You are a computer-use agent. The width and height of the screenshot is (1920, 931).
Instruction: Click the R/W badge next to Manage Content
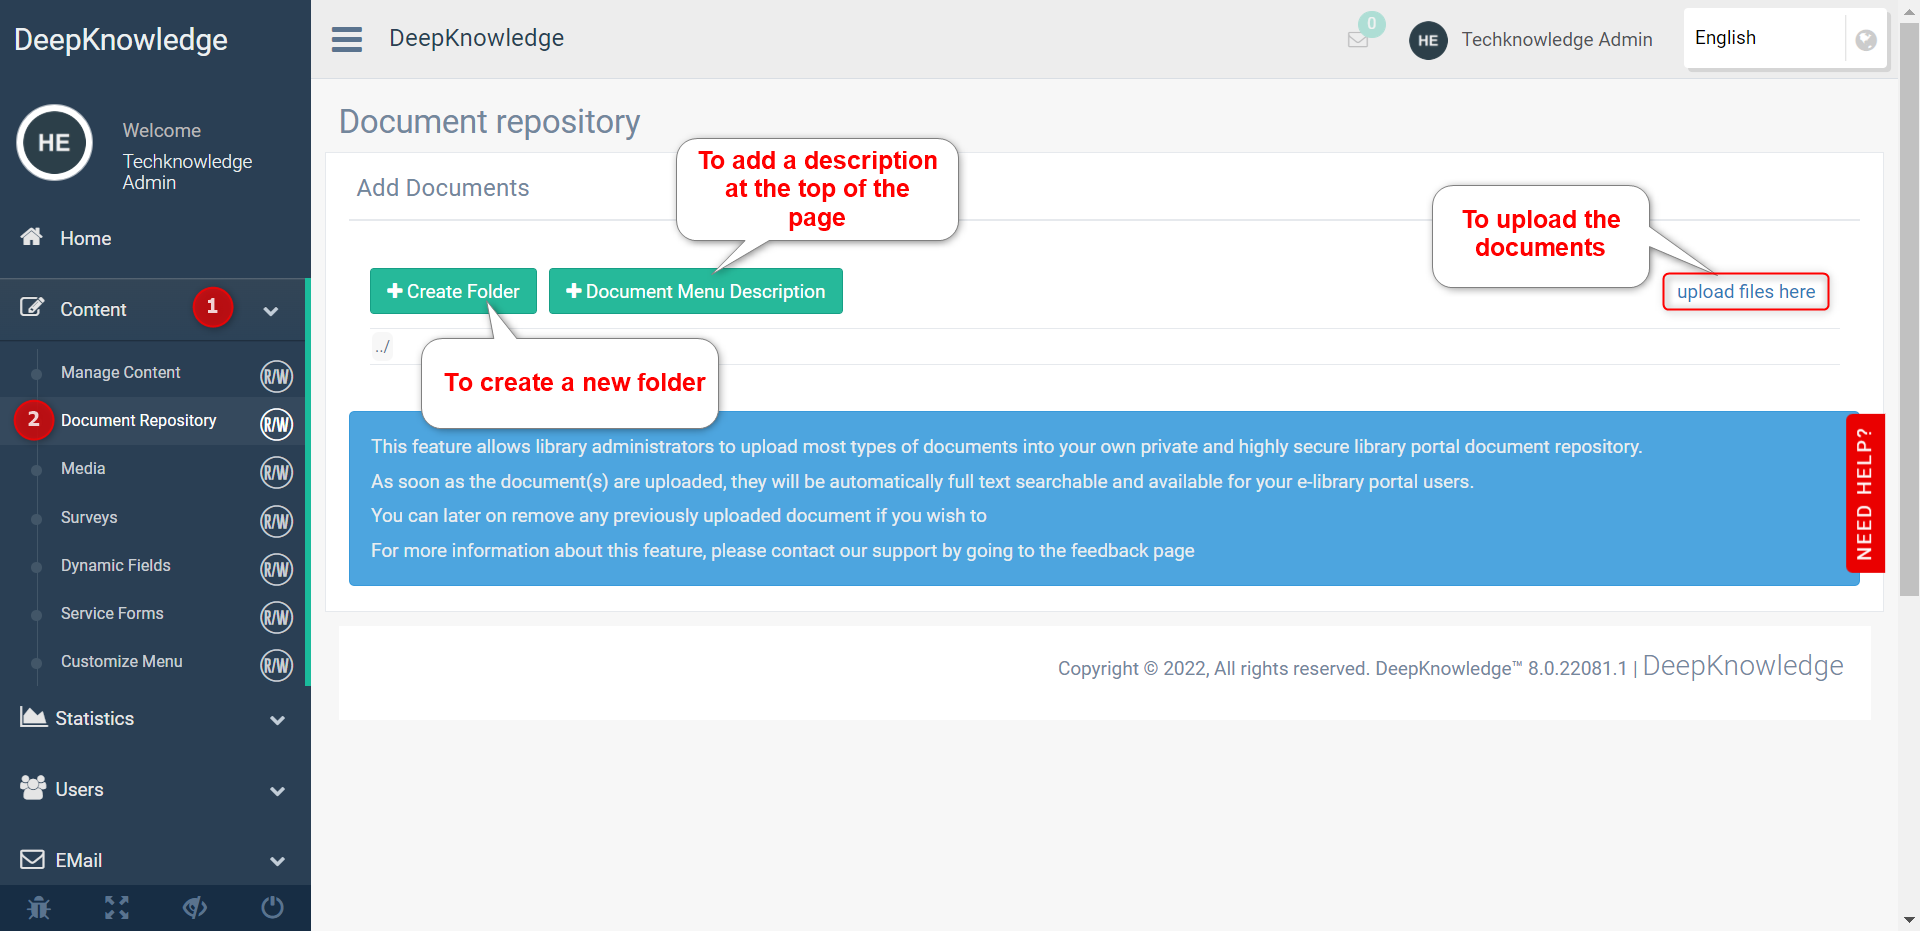(x=276, y=376)
